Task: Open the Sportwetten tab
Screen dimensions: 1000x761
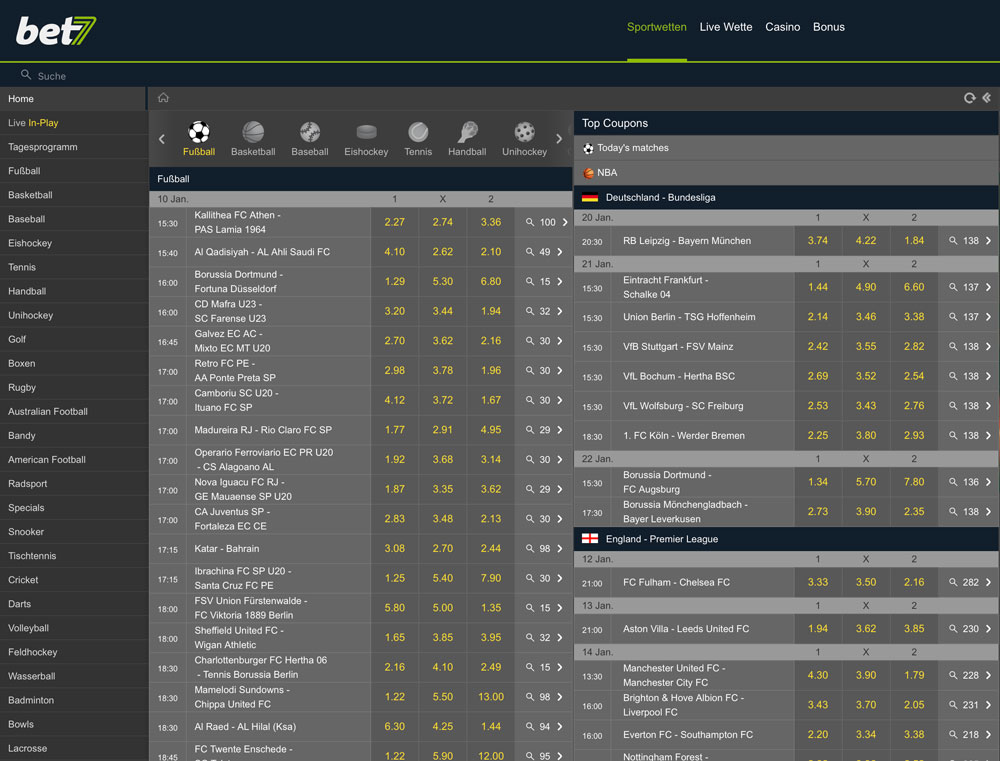Action: click(656, 27)
